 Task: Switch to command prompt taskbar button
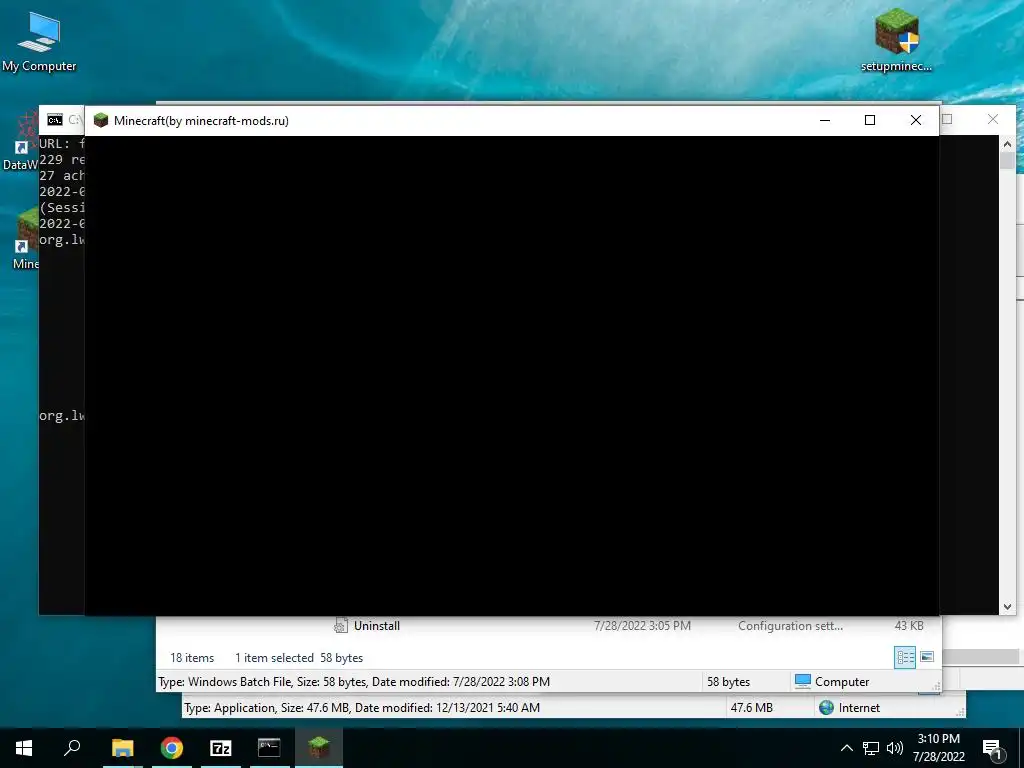(269, 748)
